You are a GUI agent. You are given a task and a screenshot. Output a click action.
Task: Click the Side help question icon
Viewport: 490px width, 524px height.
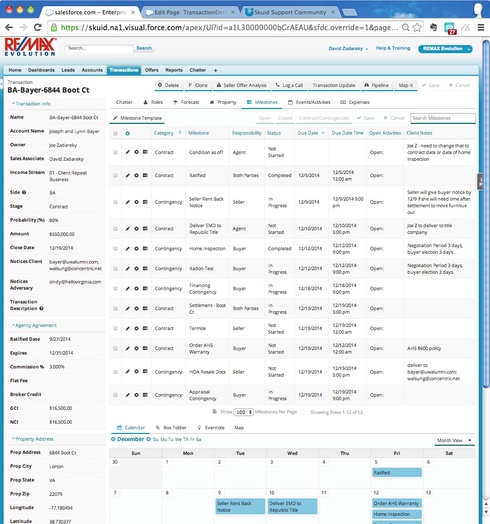click(24, 192)
